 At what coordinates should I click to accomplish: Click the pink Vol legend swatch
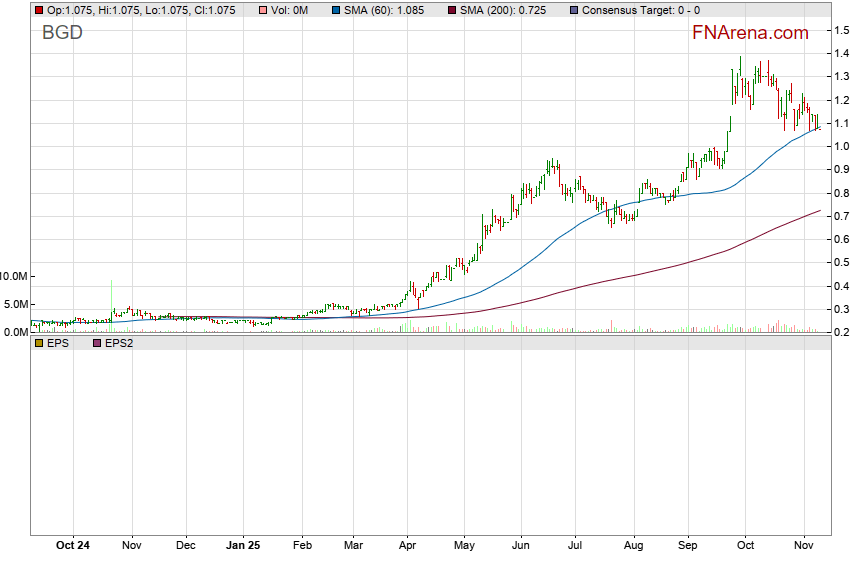262,10
